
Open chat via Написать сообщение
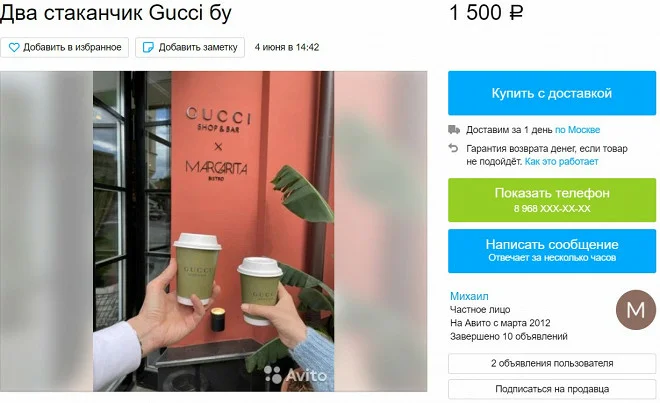pyautogui.click(x=552, y=251)
